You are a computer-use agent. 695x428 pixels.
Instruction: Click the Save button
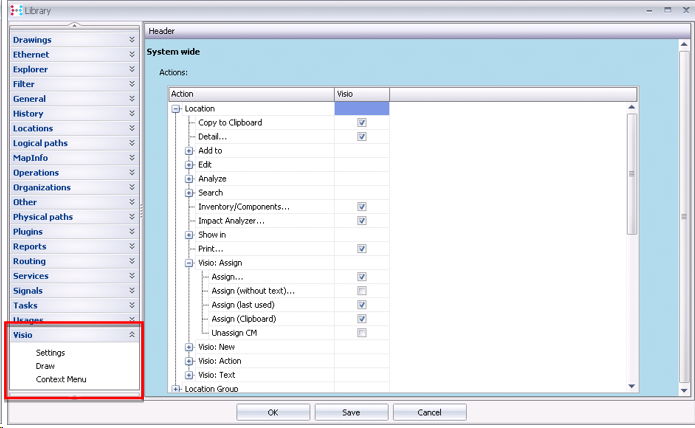click(351, 412)
